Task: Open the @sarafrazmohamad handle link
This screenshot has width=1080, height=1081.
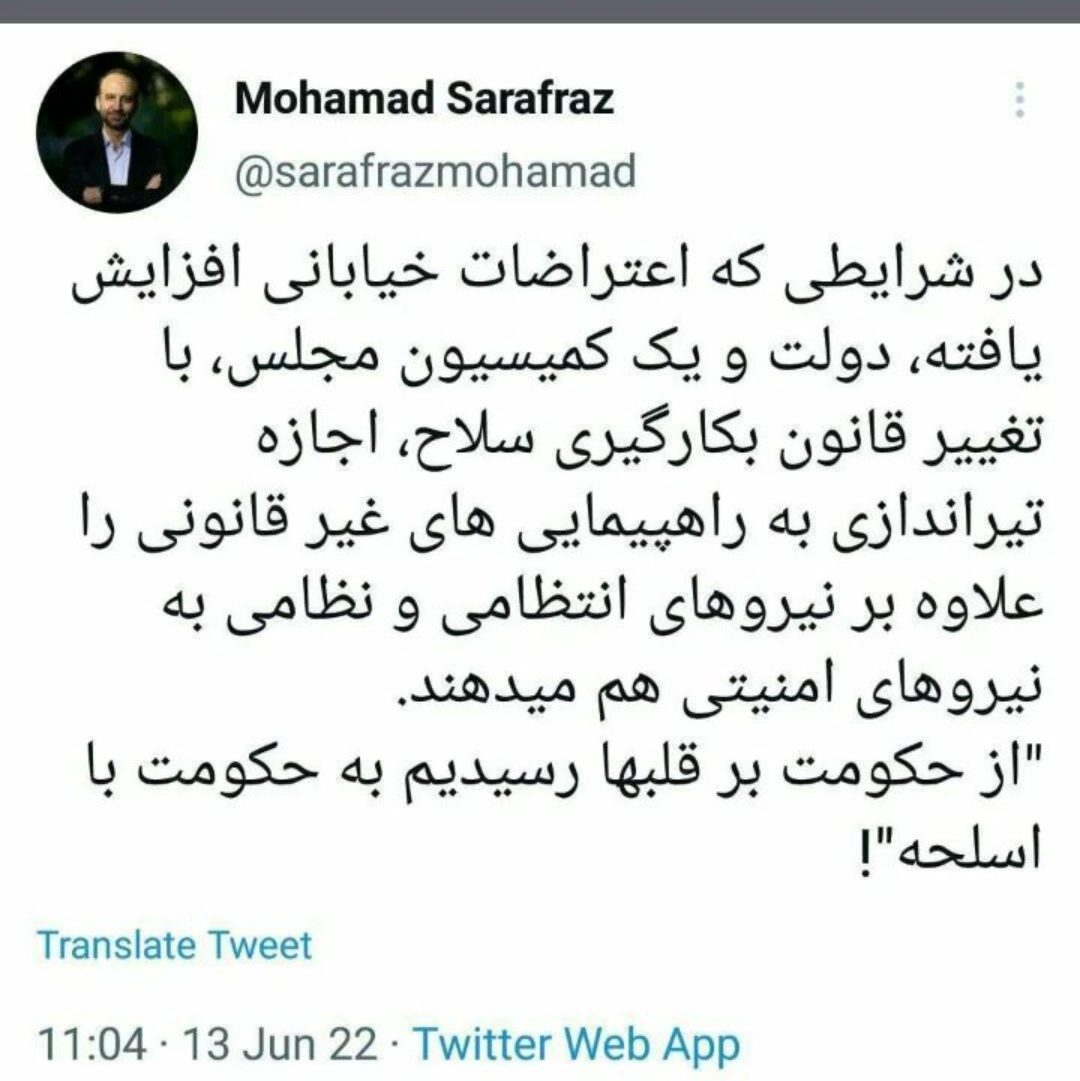Action: click(x=435, y=172)
